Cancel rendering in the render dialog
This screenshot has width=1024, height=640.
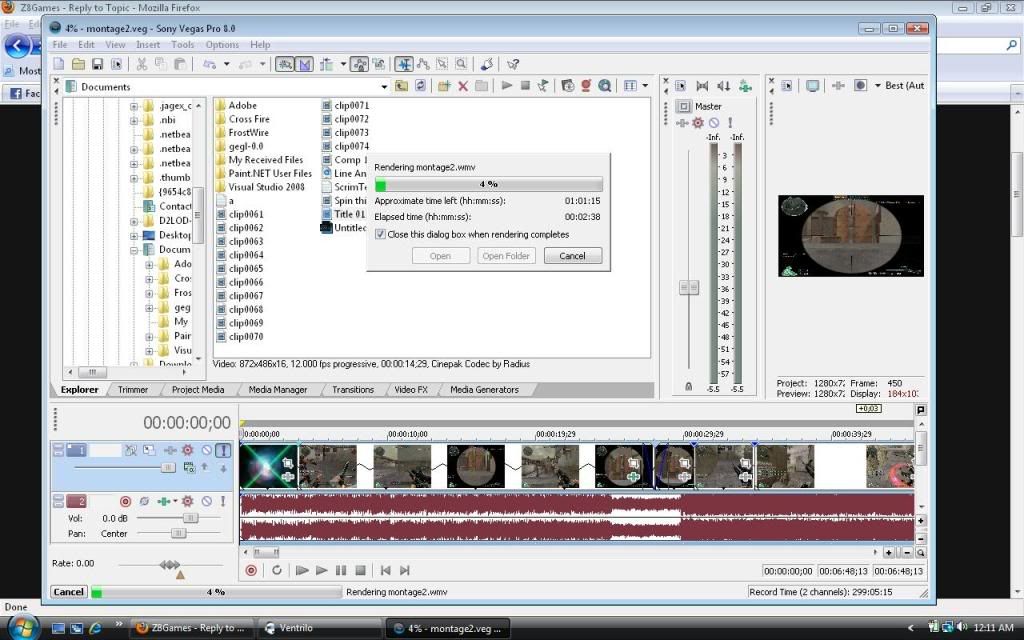tap(572, 256)
